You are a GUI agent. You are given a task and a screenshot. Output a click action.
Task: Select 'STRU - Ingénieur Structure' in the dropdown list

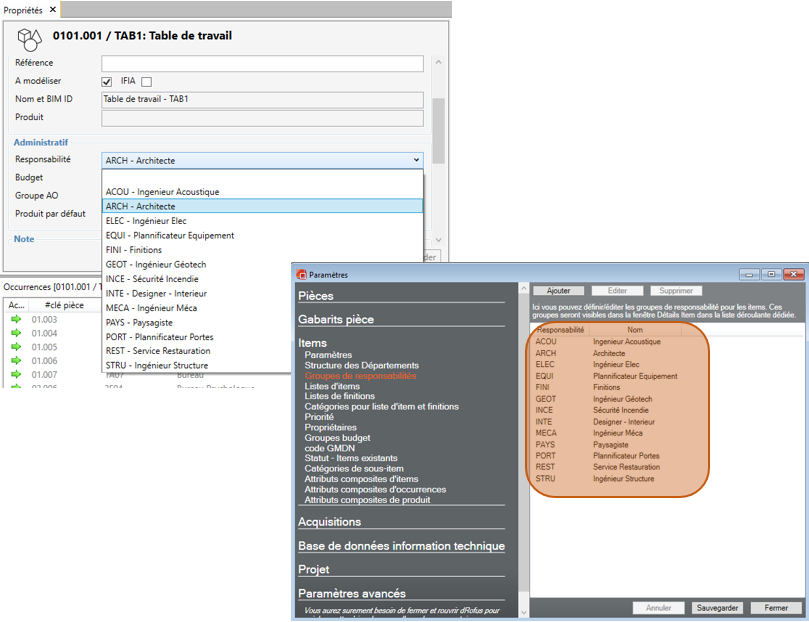157,366
